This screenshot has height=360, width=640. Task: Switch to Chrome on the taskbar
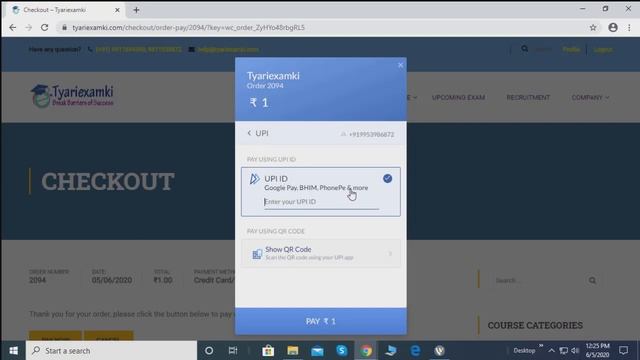tap(366, 351)
